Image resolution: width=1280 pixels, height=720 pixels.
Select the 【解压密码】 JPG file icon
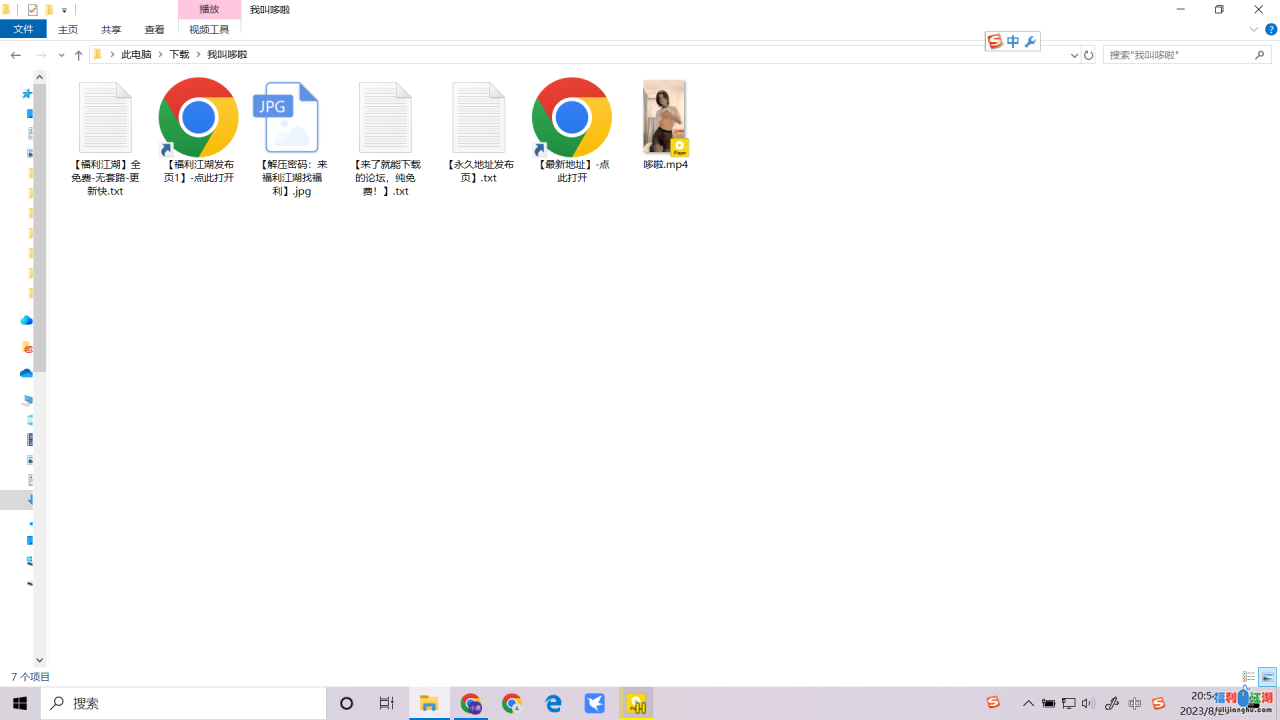pos(286,118)
